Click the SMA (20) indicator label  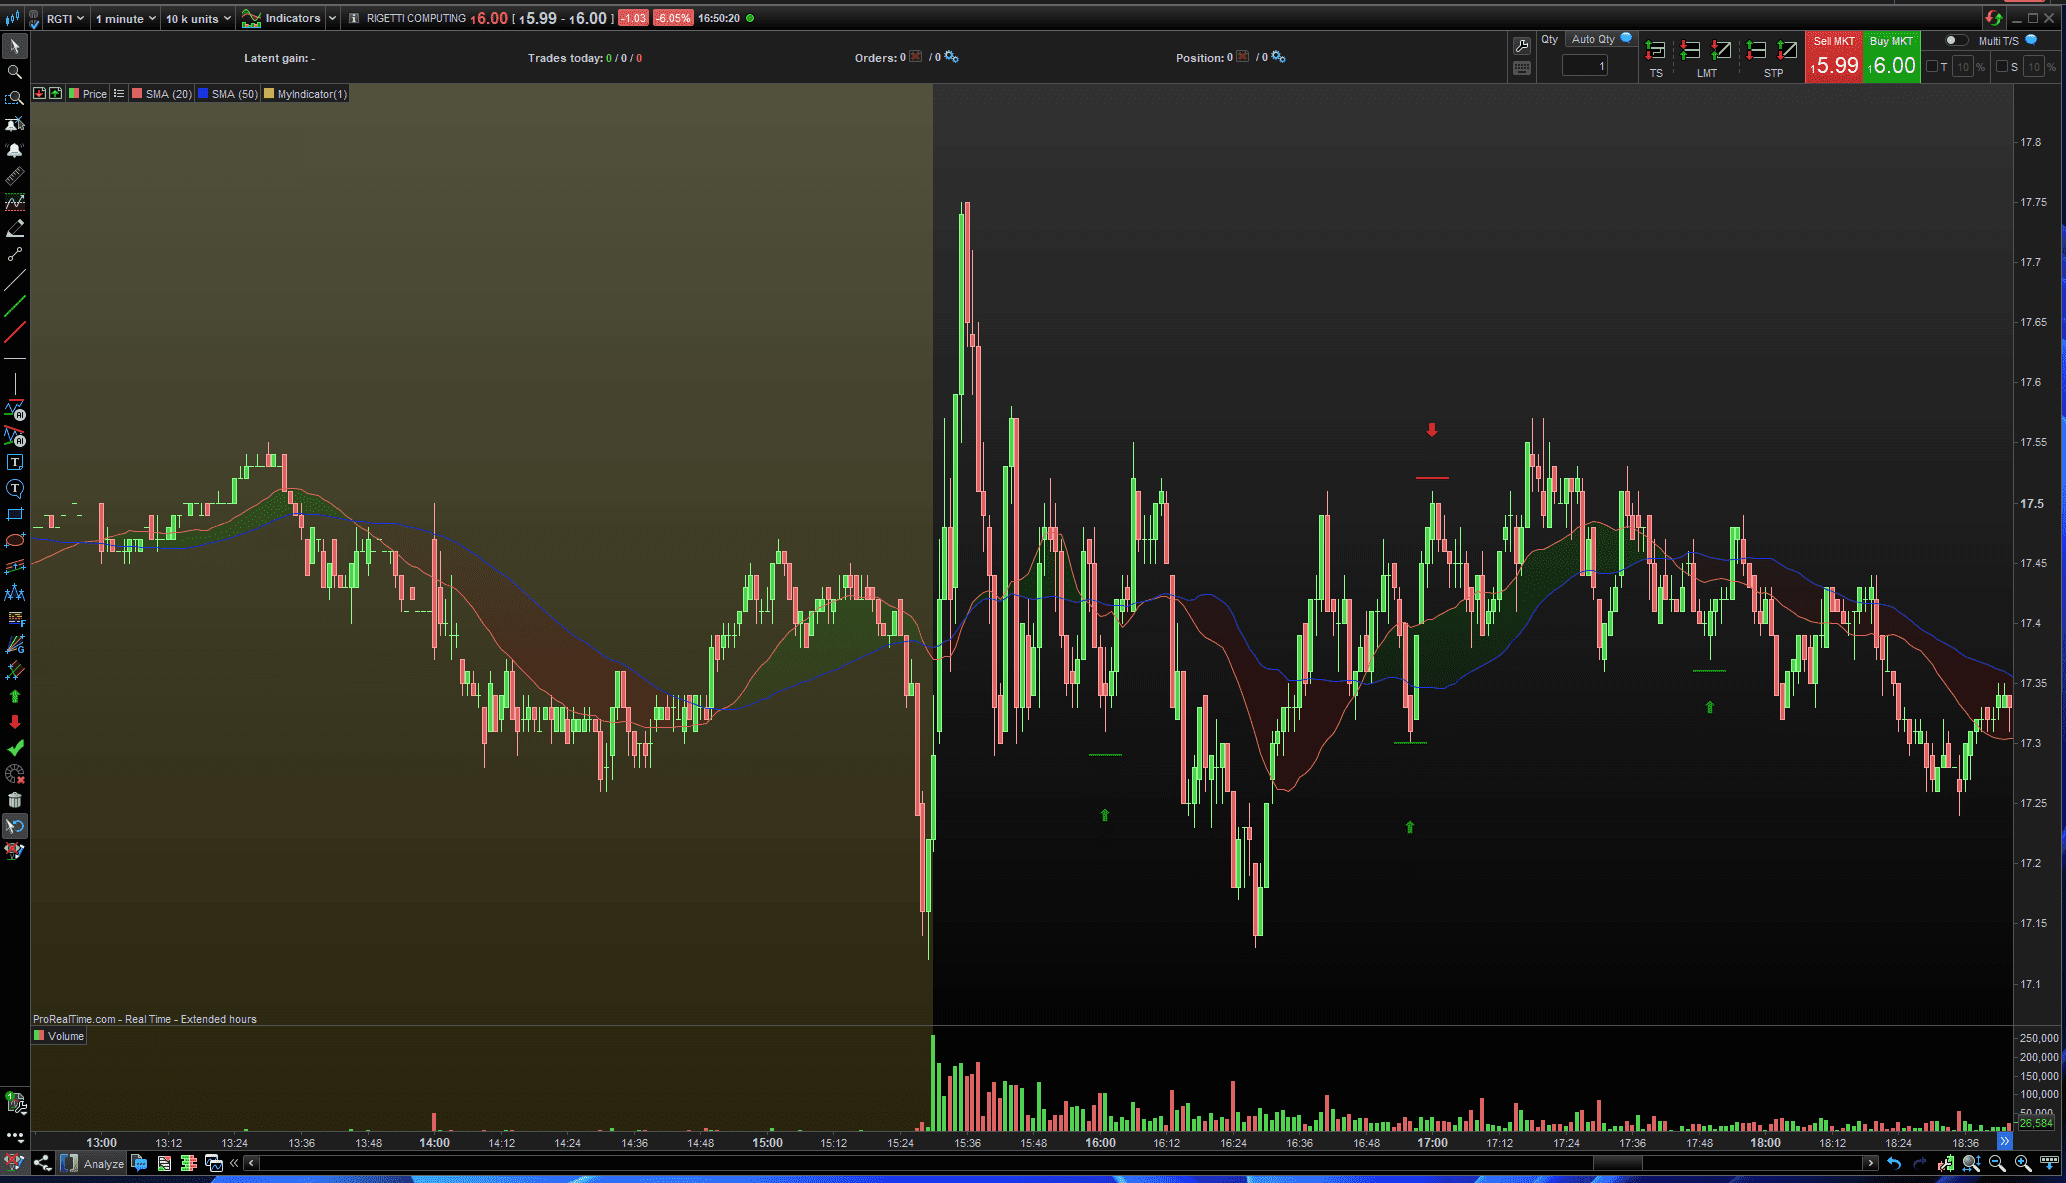(x=167, y=94)
